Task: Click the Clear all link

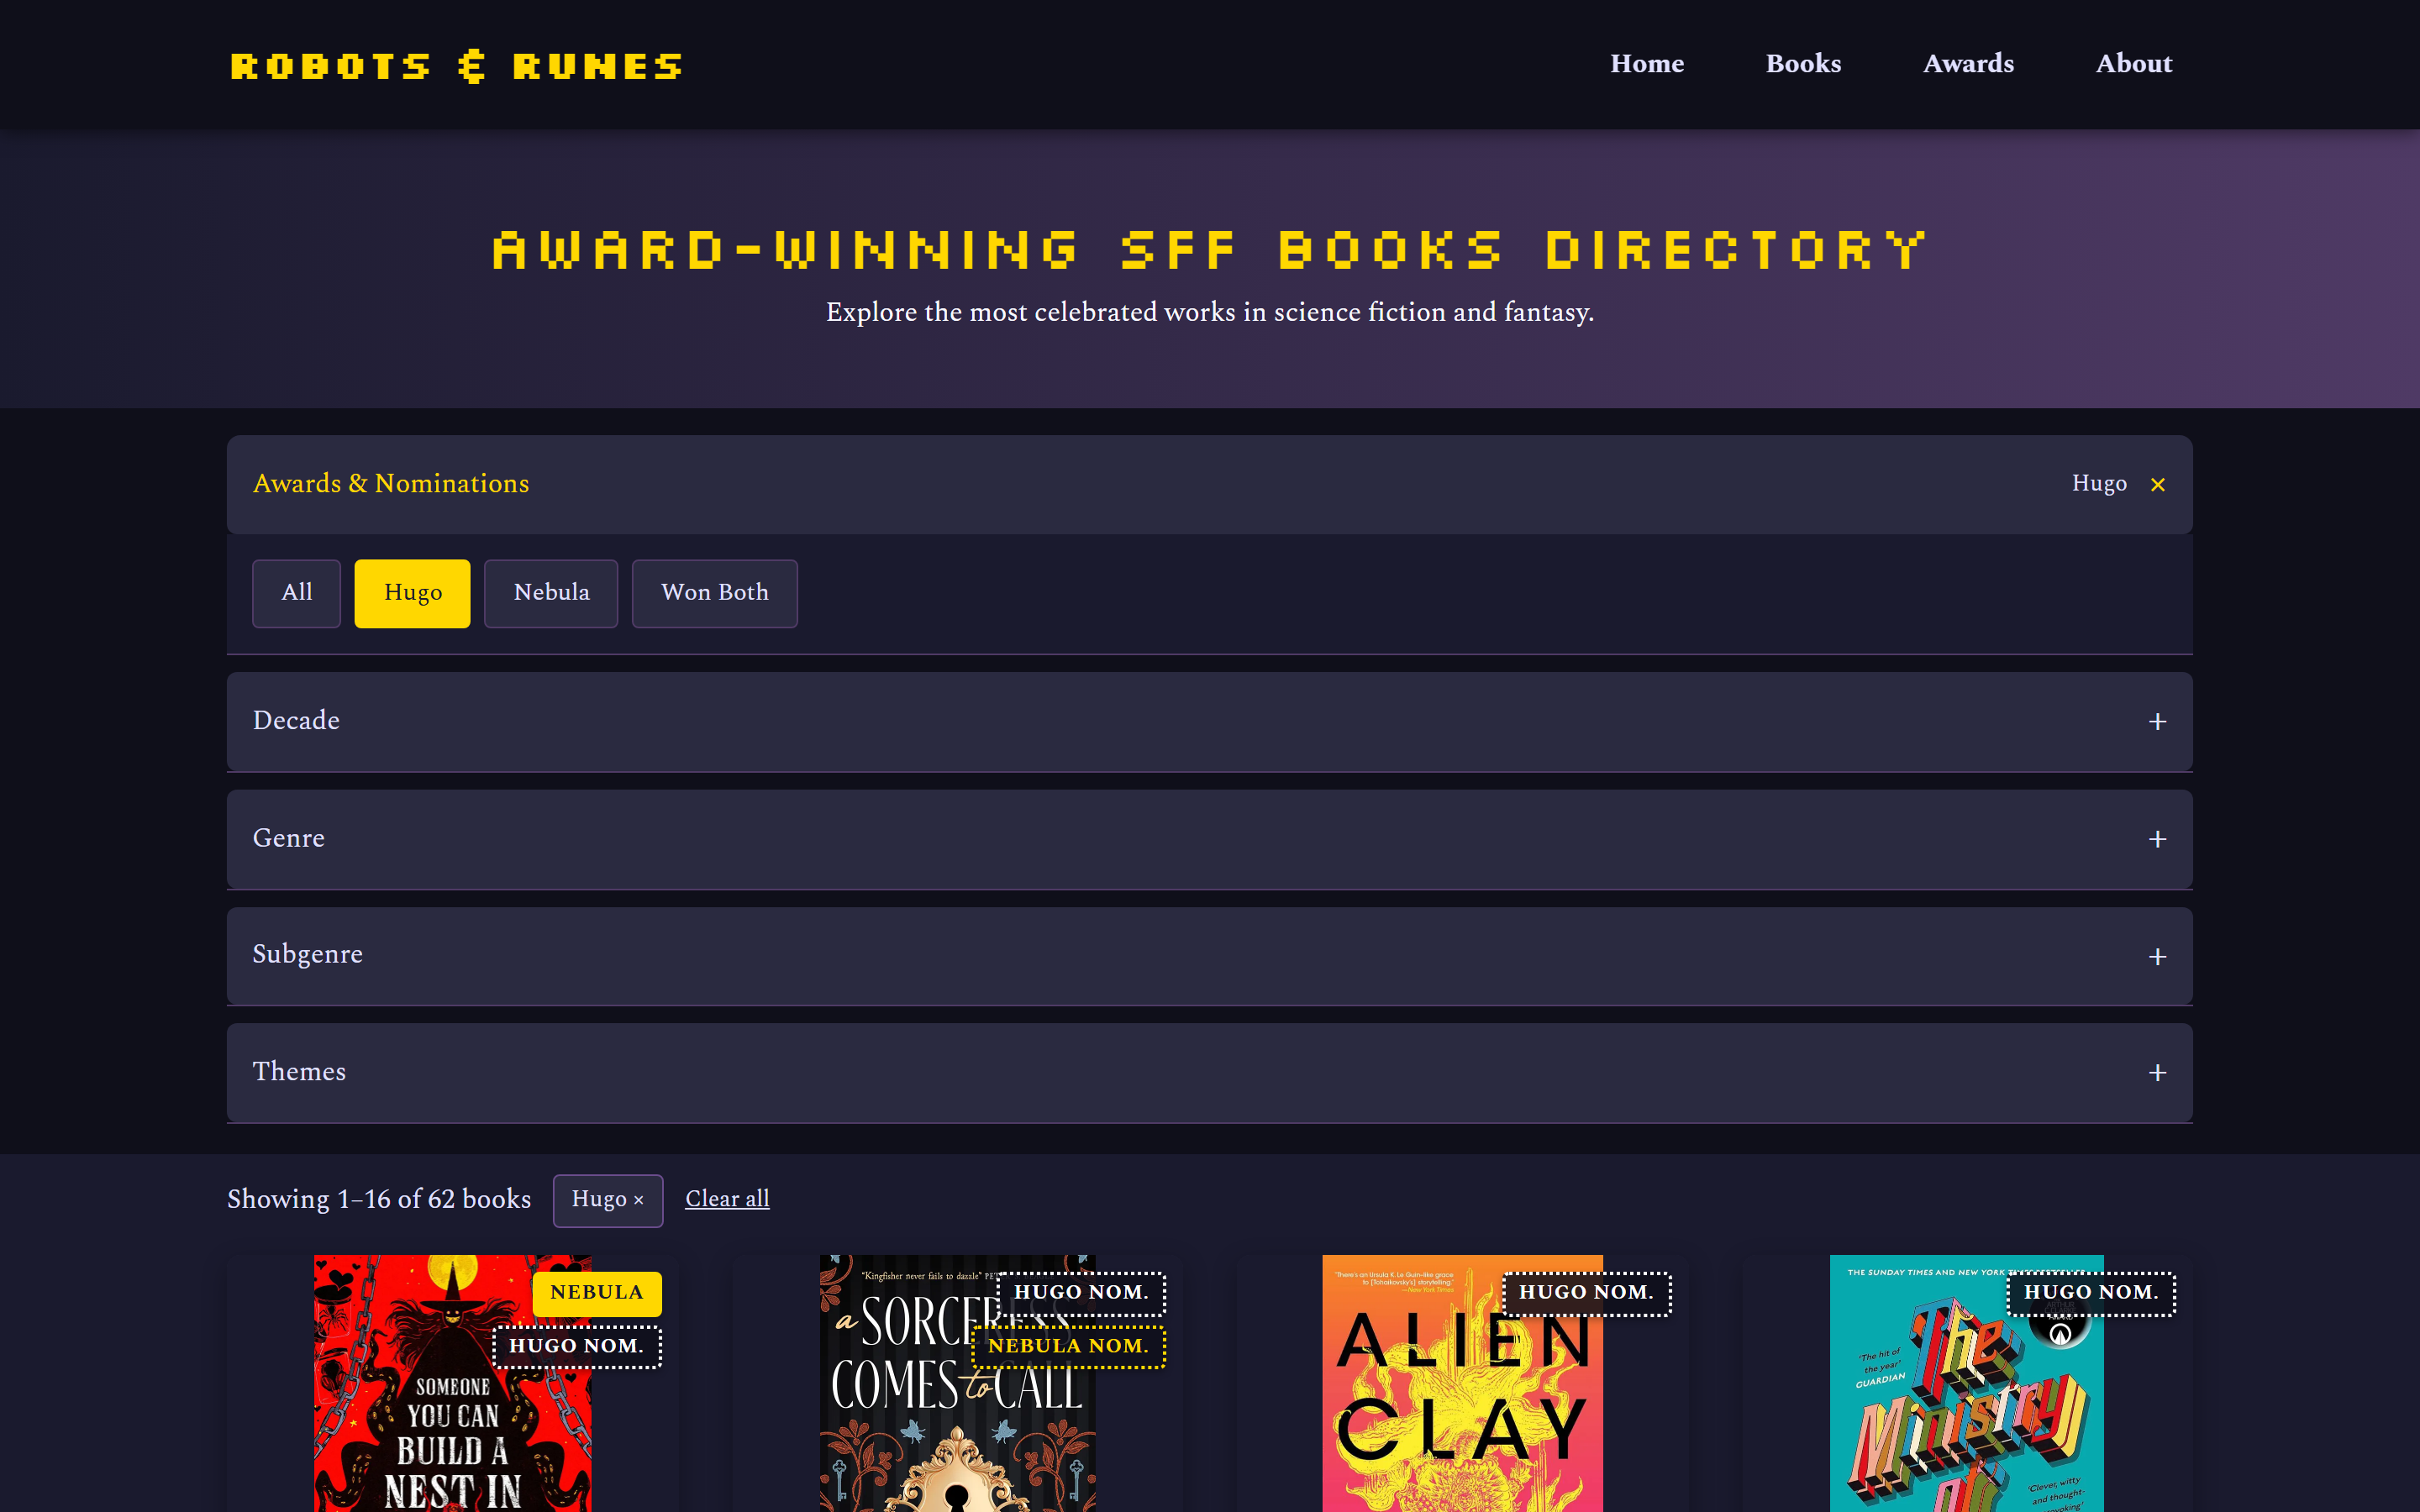Action: point(727,1199)
